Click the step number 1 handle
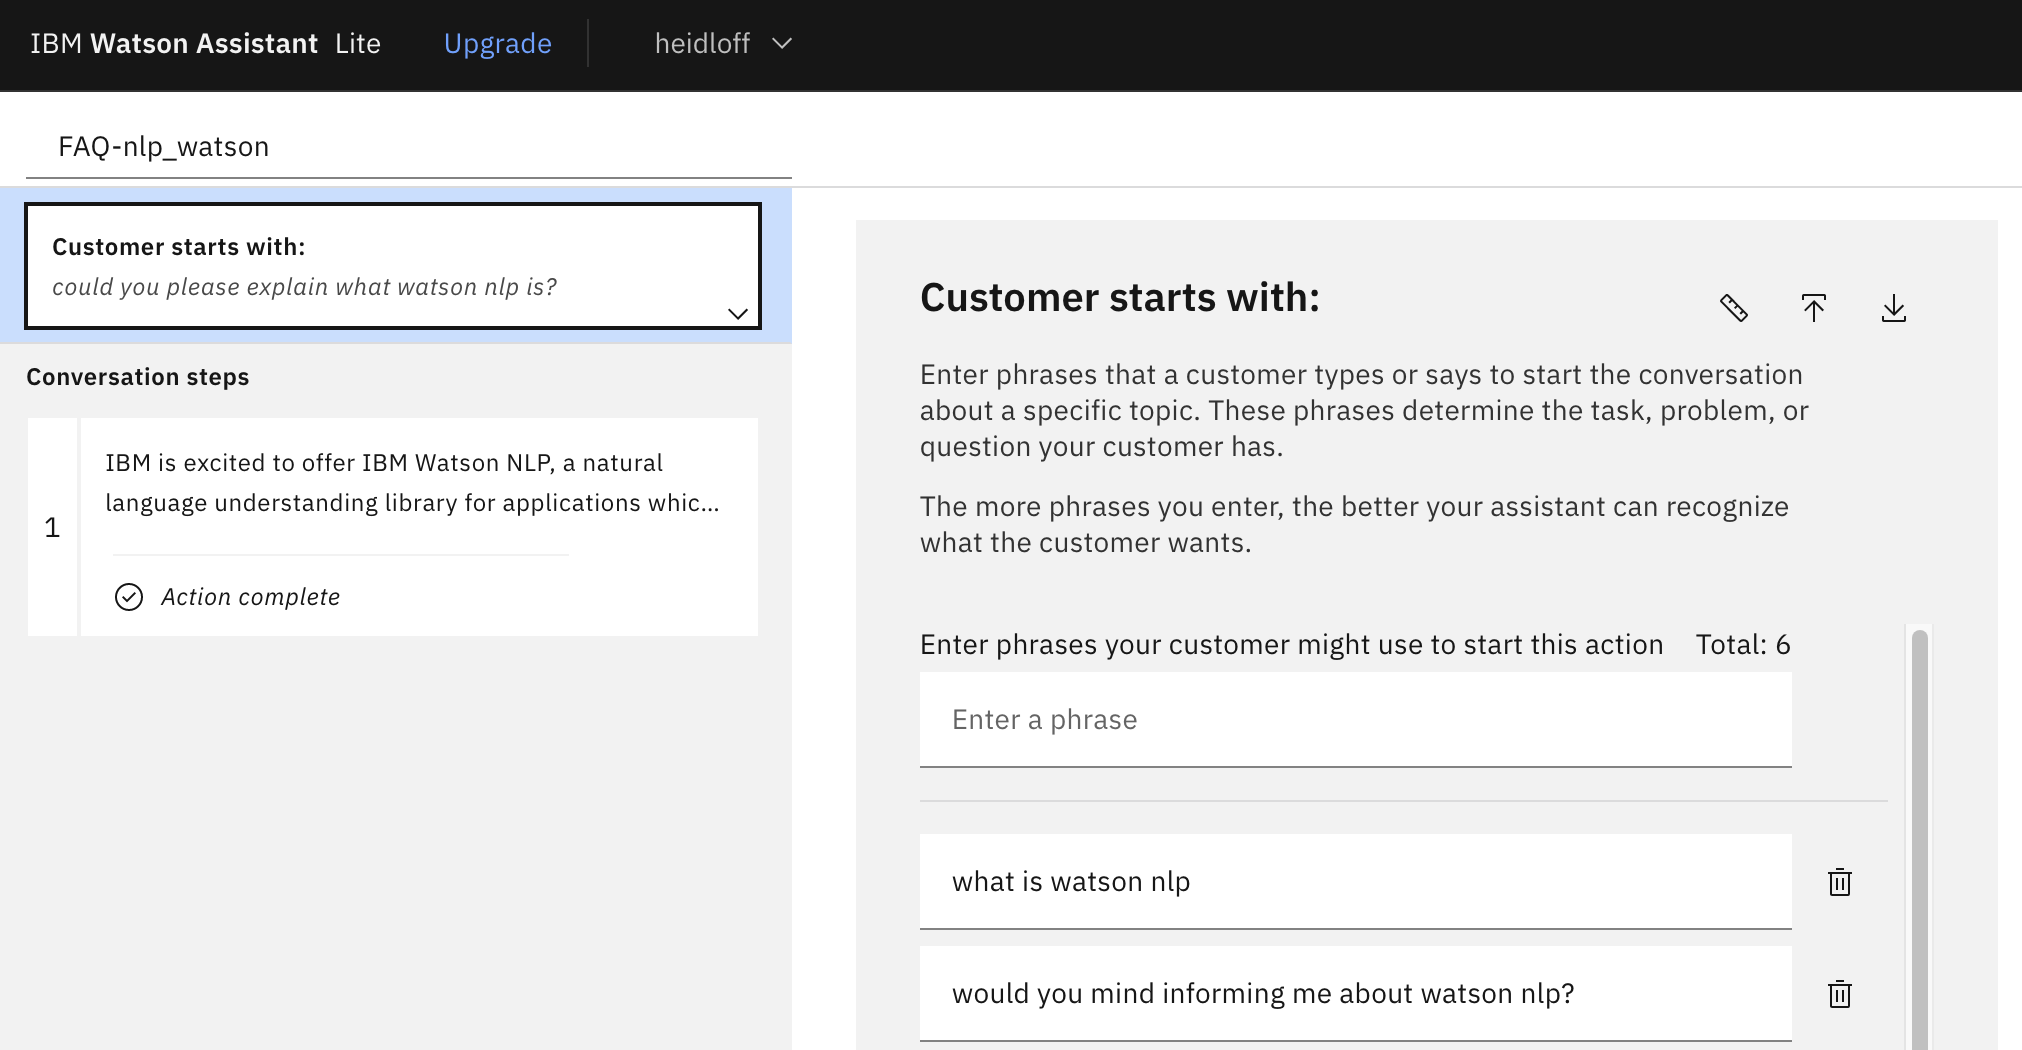 (52, 527)
